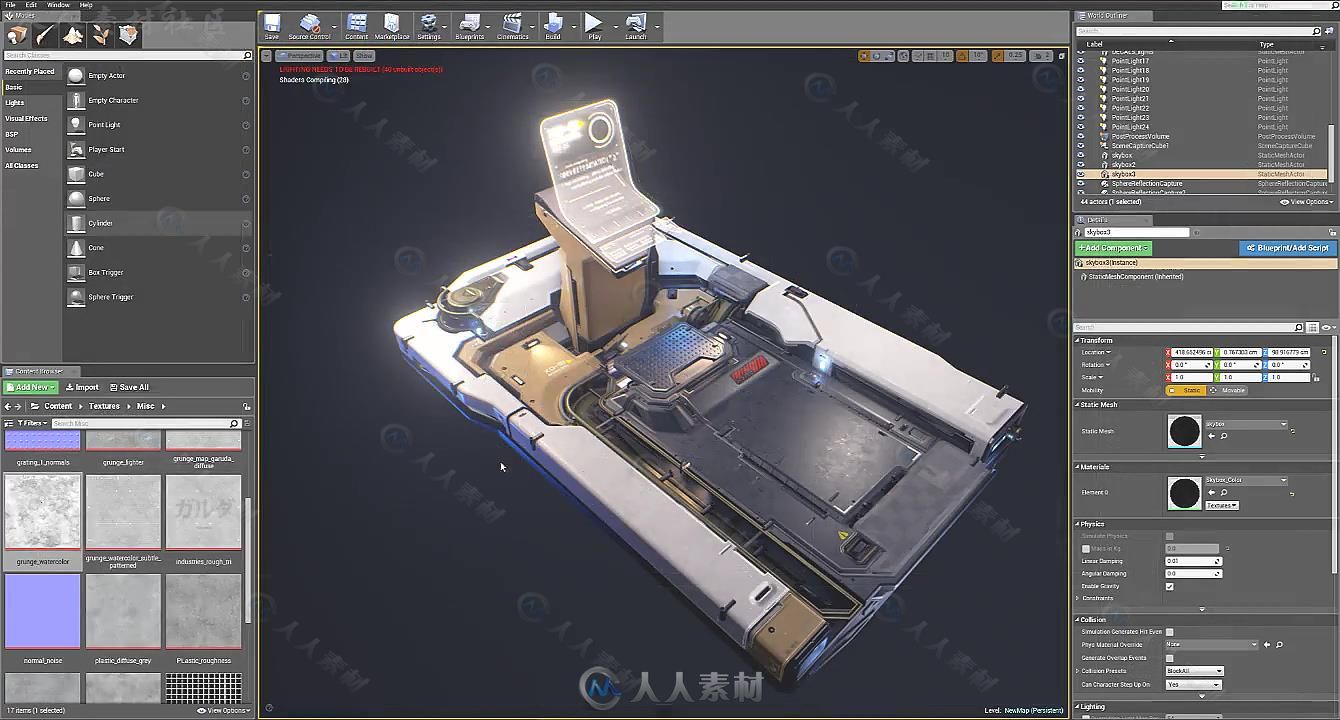
Task: Open Content Browser Filters dropdown
Action: click(31, 423)
